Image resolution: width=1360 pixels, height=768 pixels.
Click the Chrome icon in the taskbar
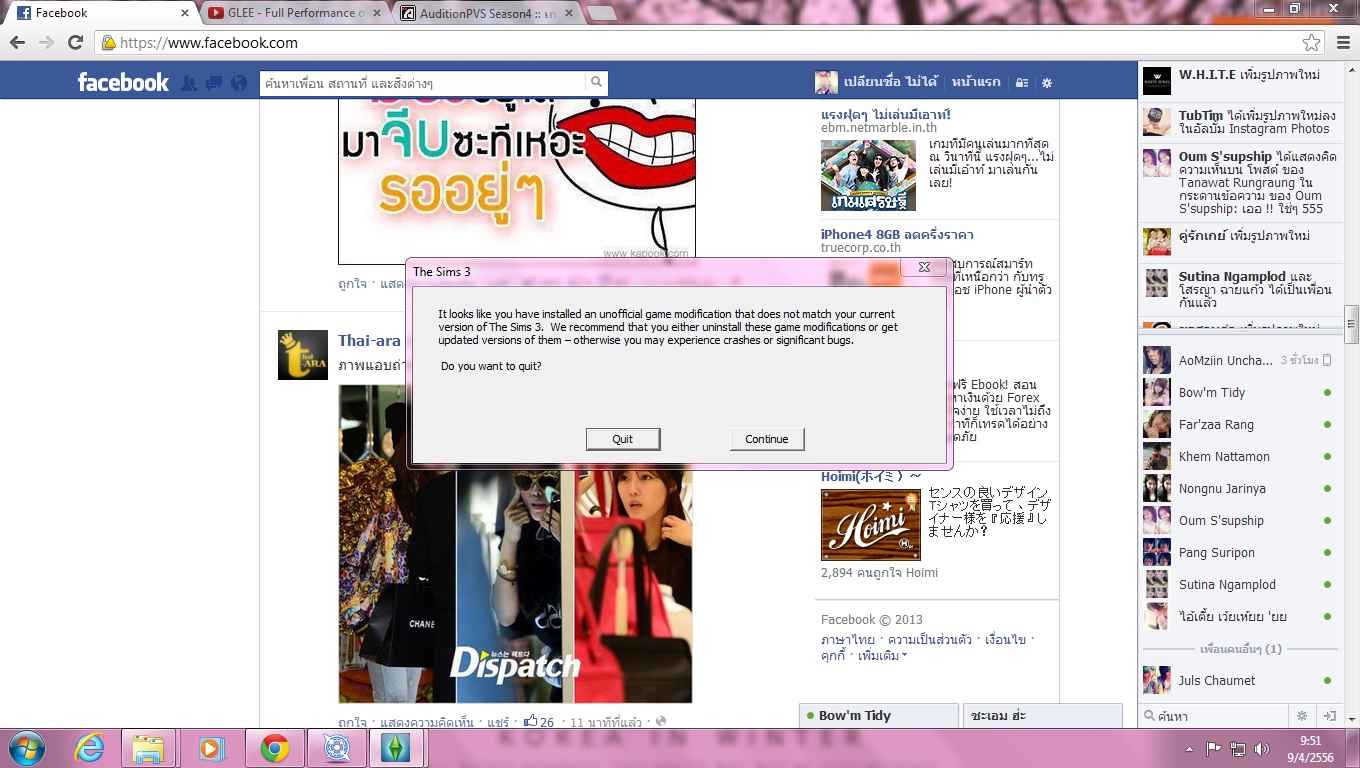click(275, 748)
